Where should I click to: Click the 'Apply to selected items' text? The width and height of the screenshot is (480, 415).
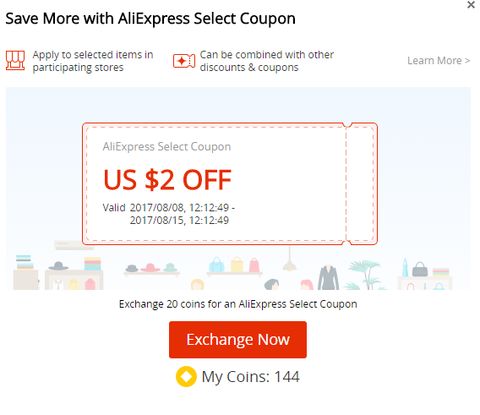[93, 61]
